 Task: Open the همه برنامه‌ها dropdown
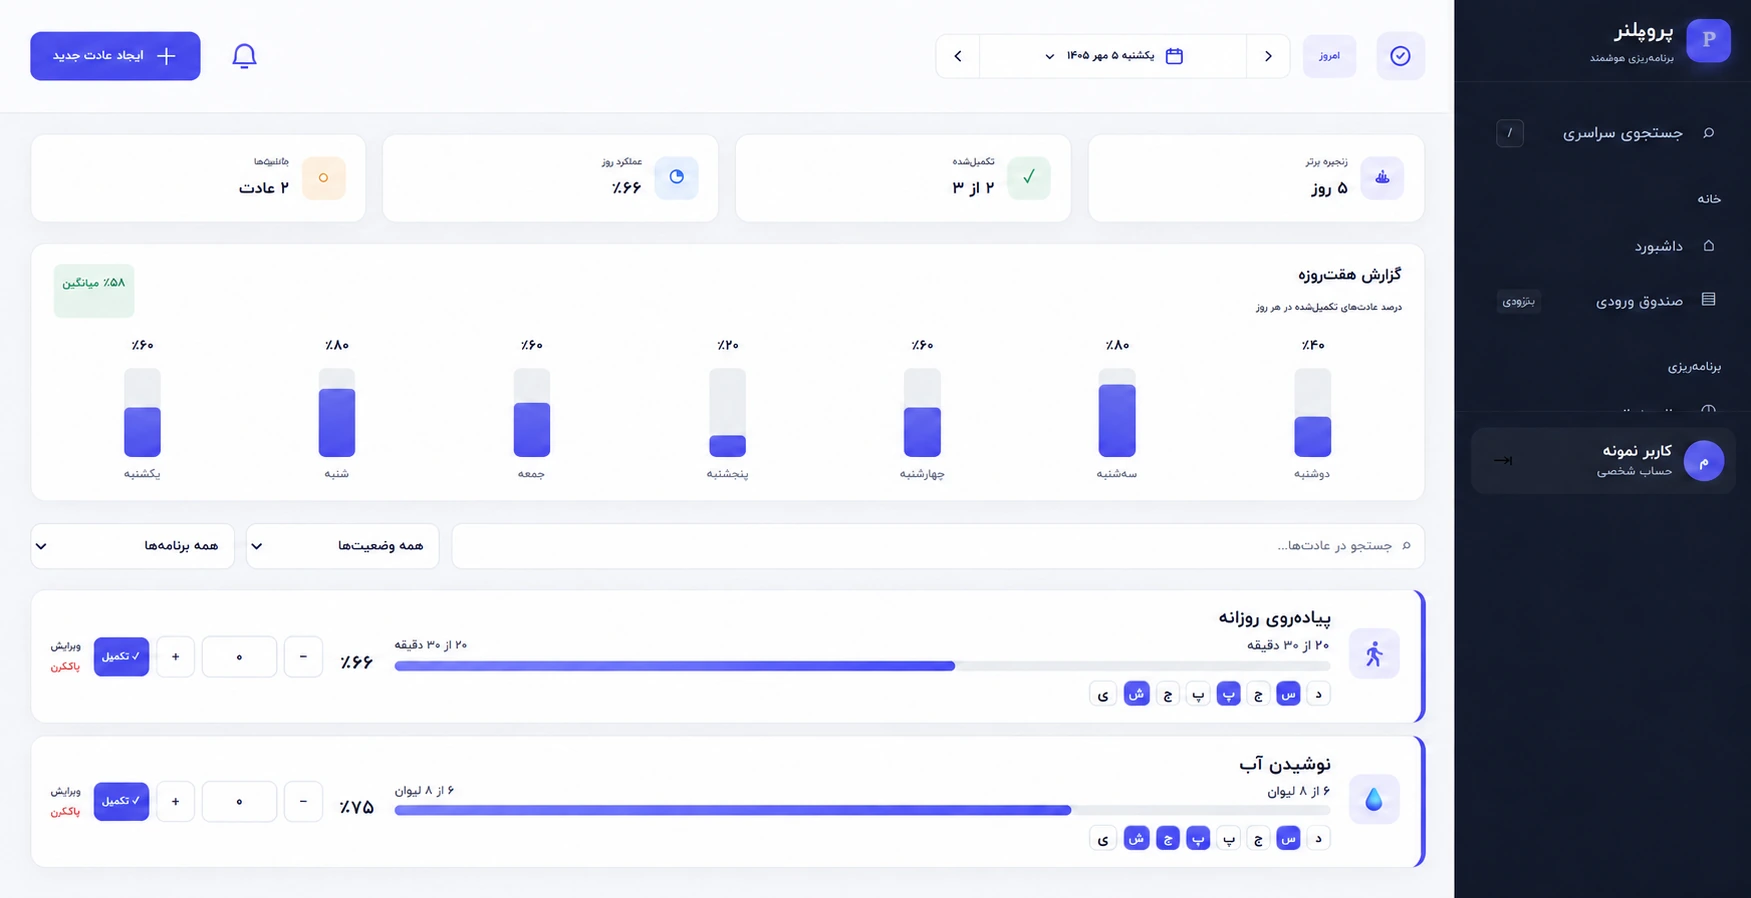pos(133,546)
